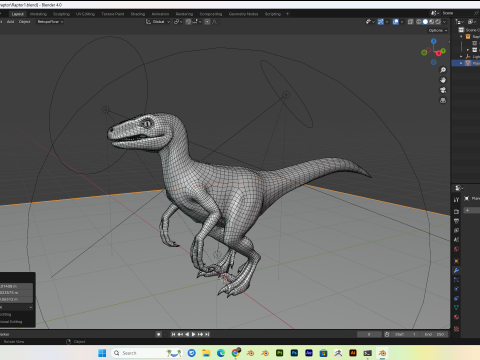Open the Rendering workspace tab
This screenshot has width=480, height=360.
point(184,14)
